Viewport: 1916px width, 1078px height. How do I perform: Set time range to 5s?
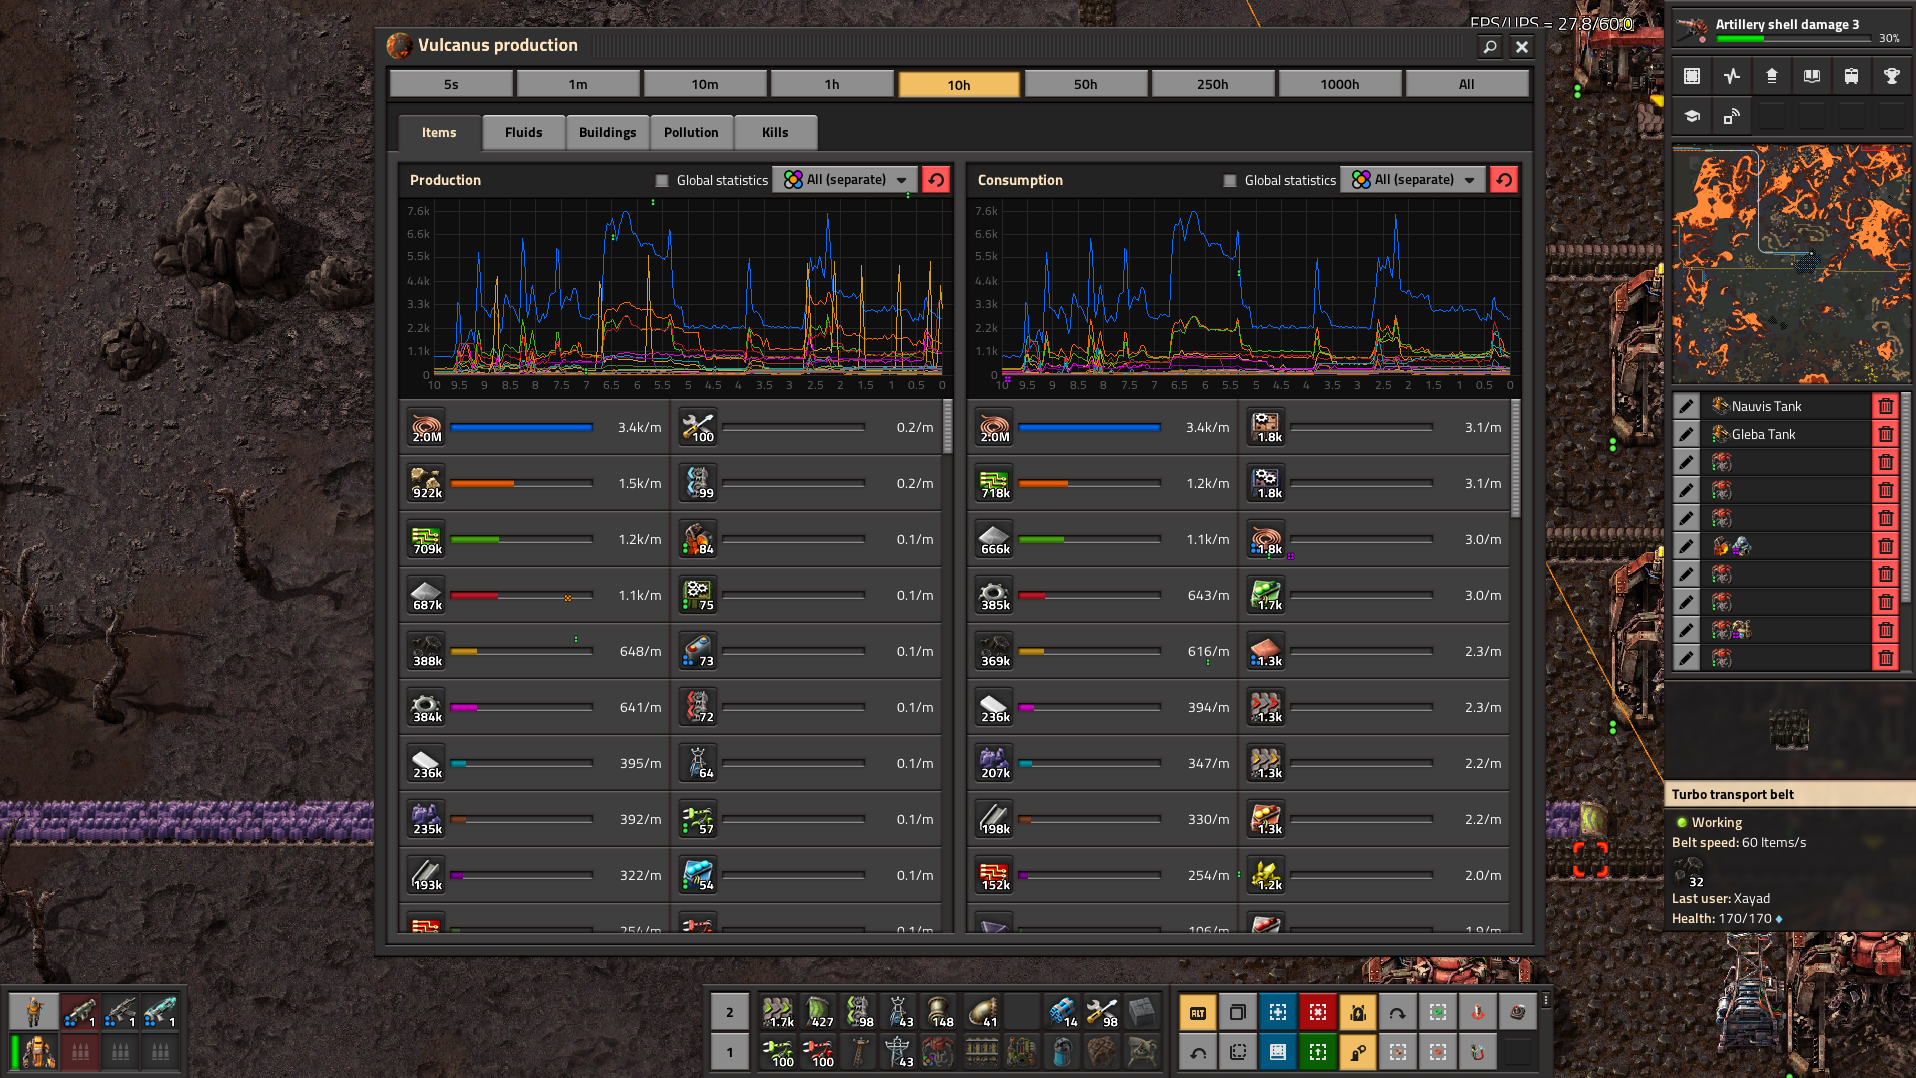(x=451, y=84)
